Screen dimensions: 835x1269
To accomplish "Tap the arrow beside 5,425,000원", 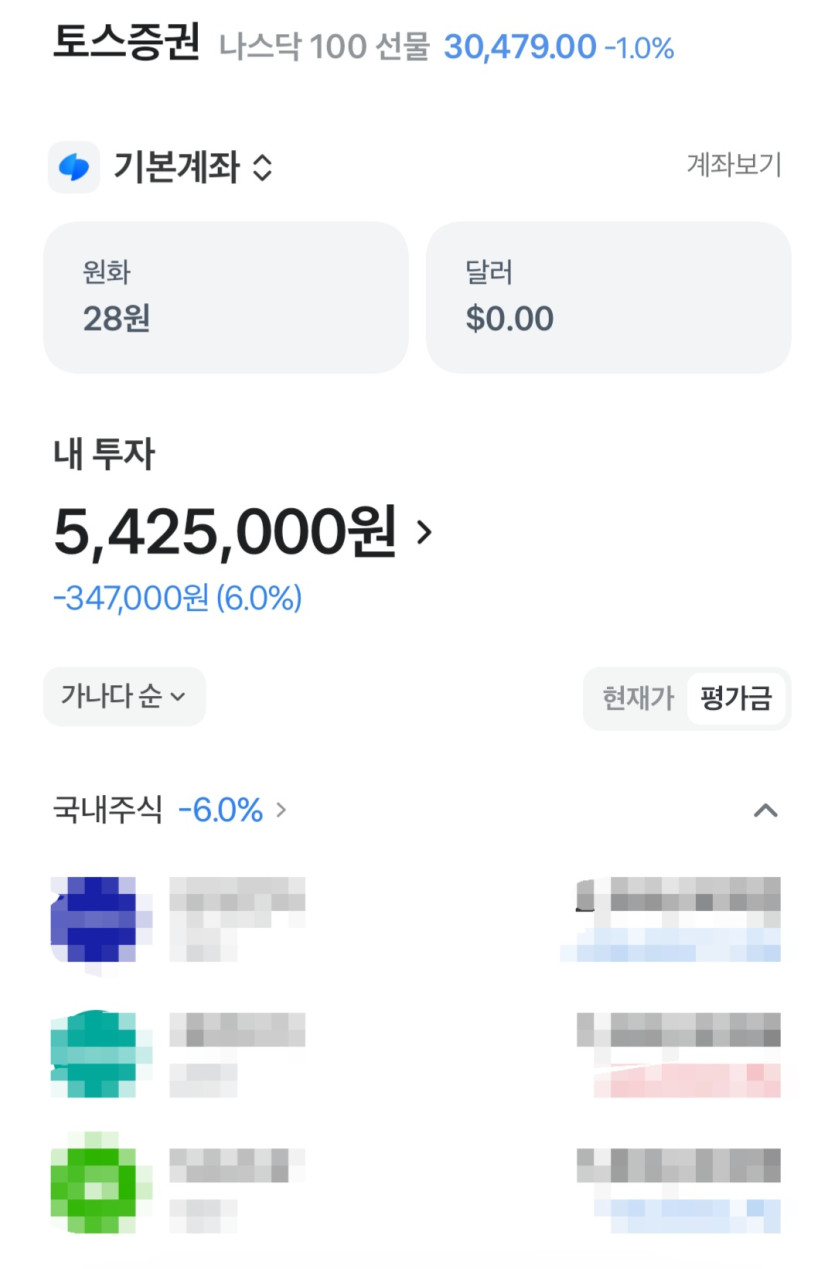I will click(424, 532).
